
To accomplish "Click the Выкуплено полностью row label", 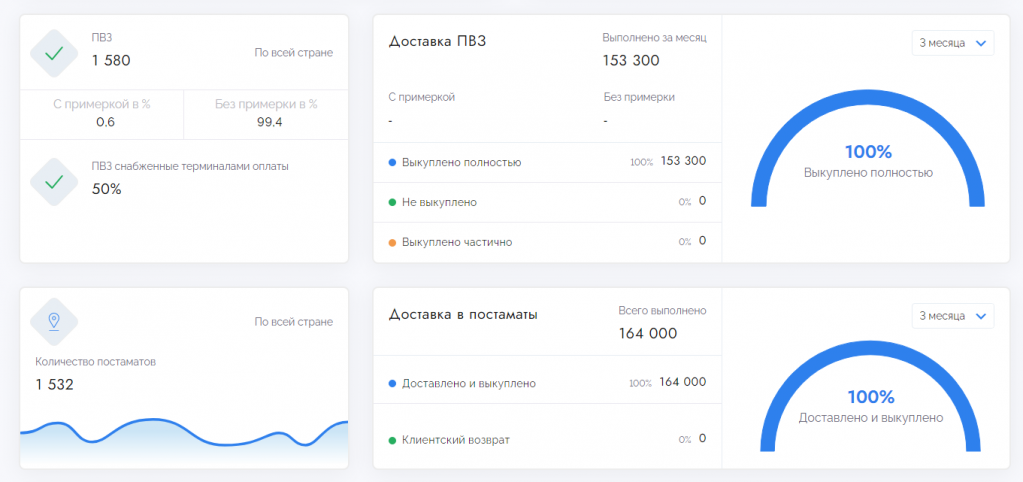I will point(461,162).
